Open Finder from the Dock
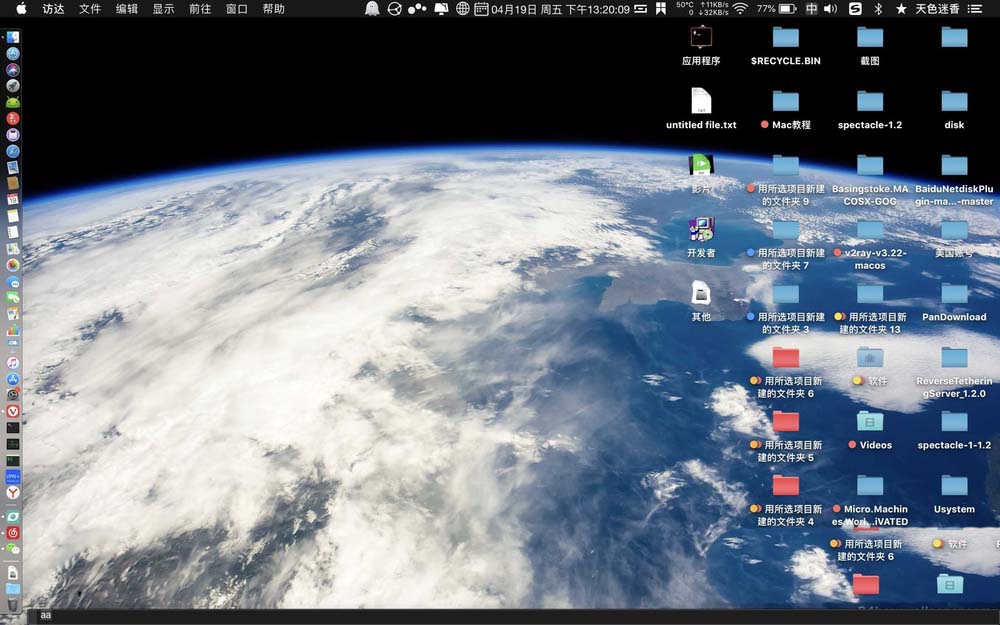This screenshot has height=625, width=1000. pyautogui.click(x=13, y=36)
